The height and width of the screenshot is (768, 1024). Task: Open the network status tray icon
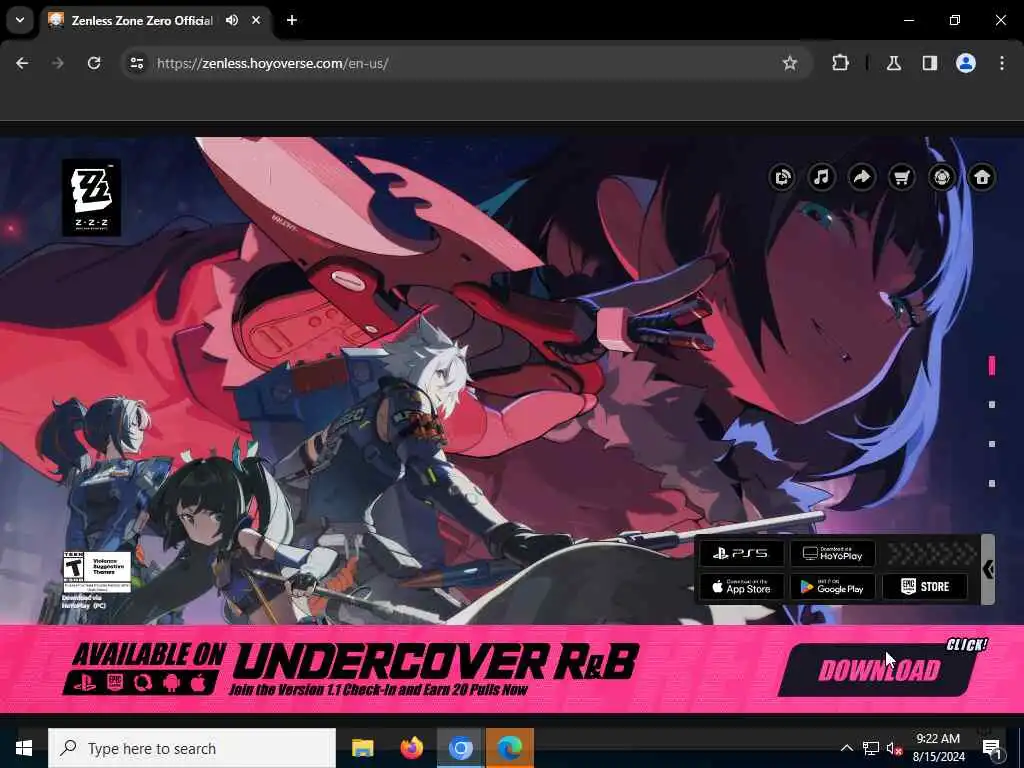pyautogui.click(x=871, y=748)
